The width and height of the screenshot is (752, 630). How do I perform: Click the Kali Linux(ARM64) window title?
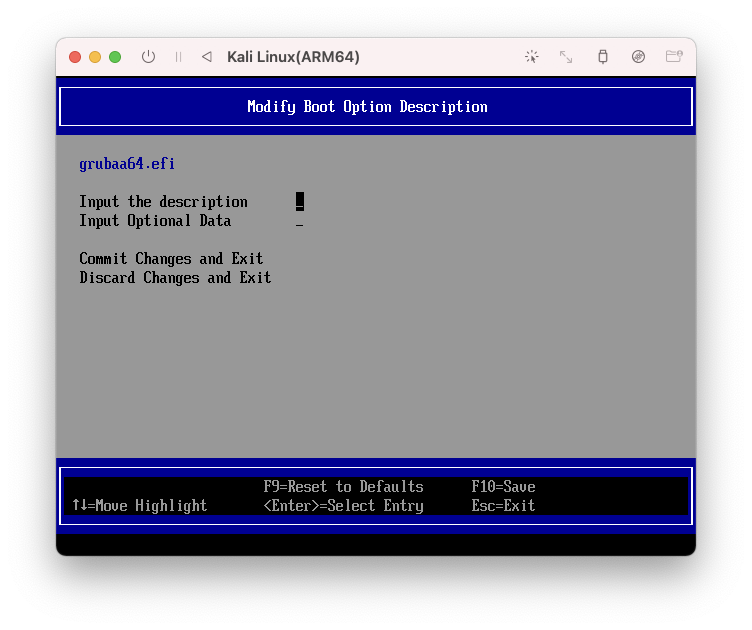293,57
